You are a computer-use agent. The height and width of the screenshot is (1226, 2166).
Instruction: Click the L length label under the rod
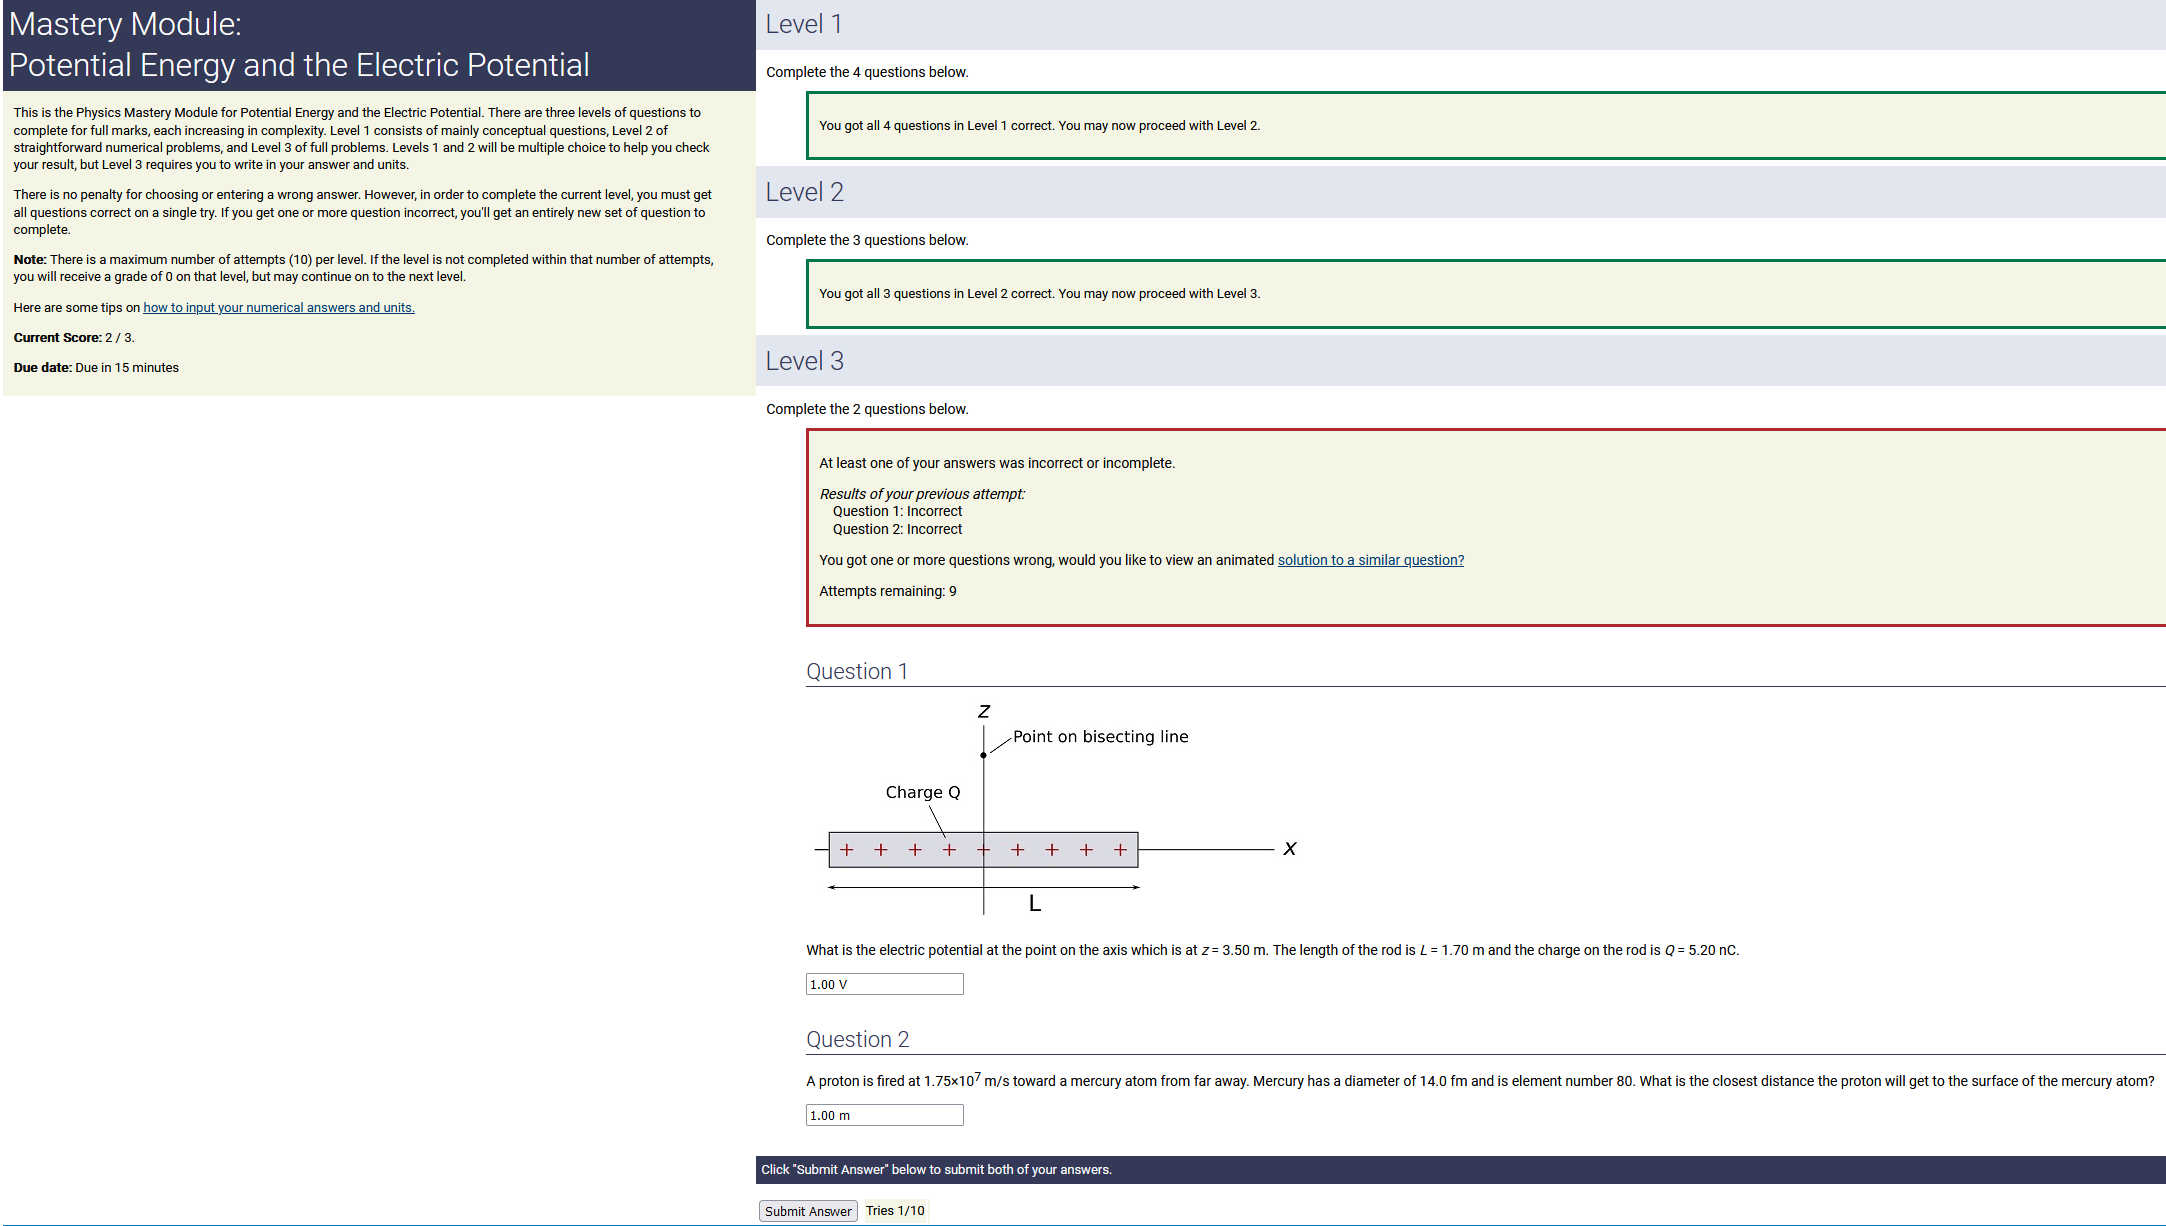point(1035,904)
